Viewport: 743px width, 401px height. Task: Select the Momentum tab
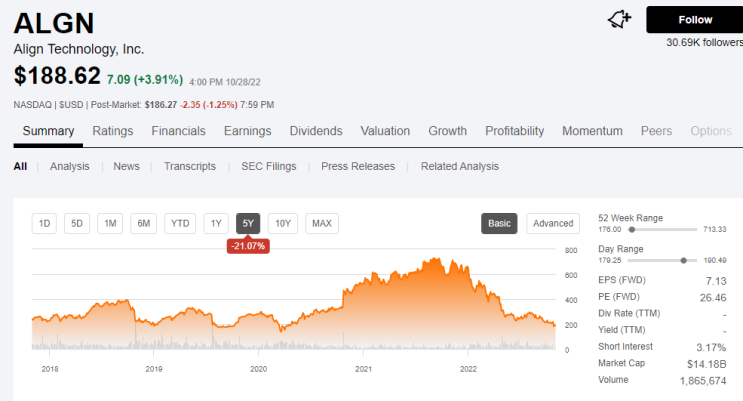[592, 131]
